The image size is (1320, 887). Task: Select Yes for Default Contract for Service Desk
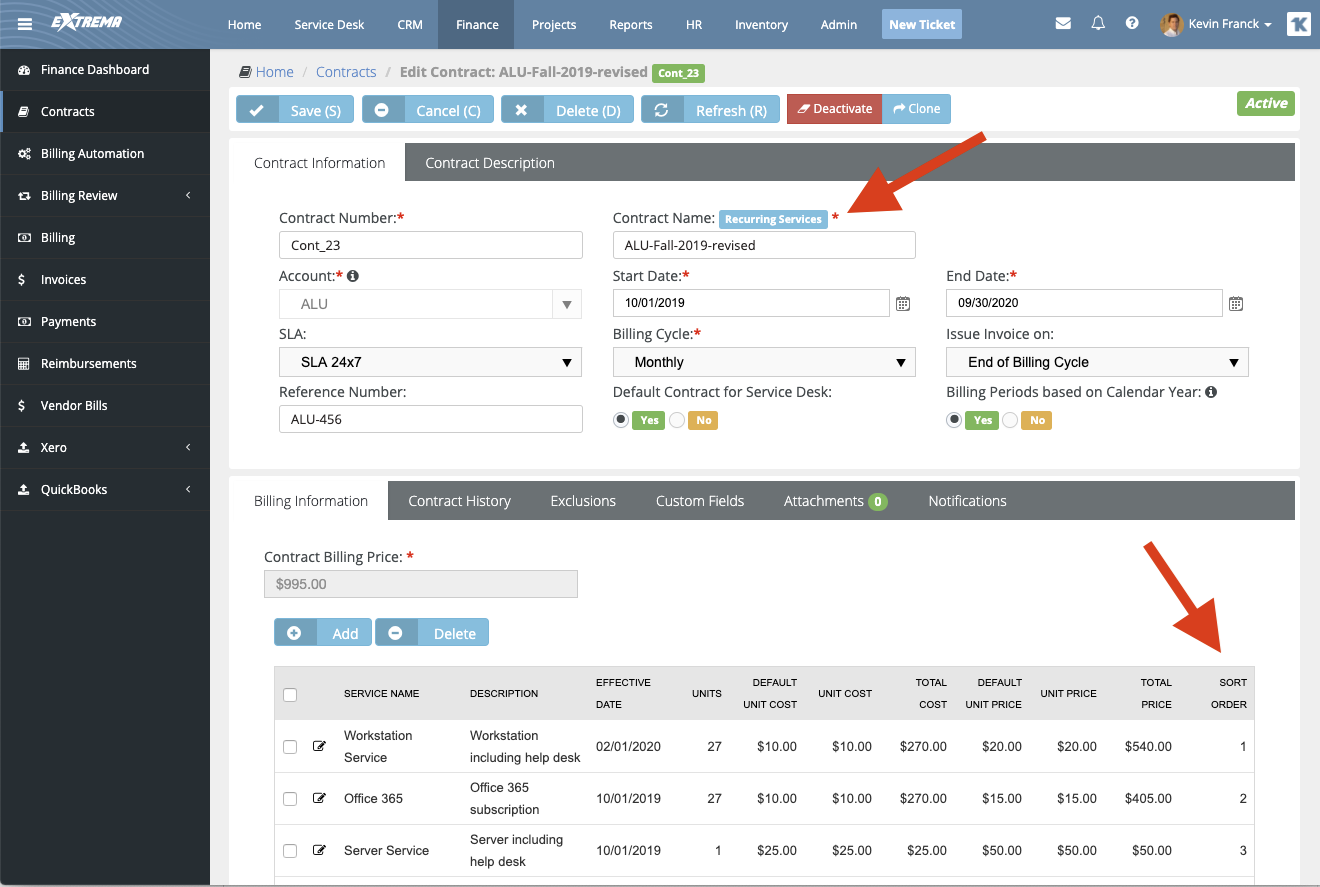pos(622,420)
